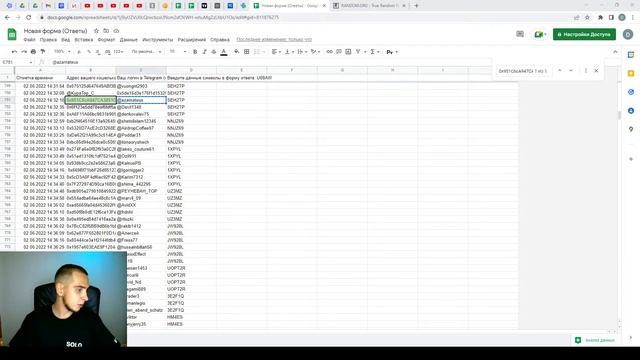
Task: Open the Правка menu
Action: click(x=48, y=40)
